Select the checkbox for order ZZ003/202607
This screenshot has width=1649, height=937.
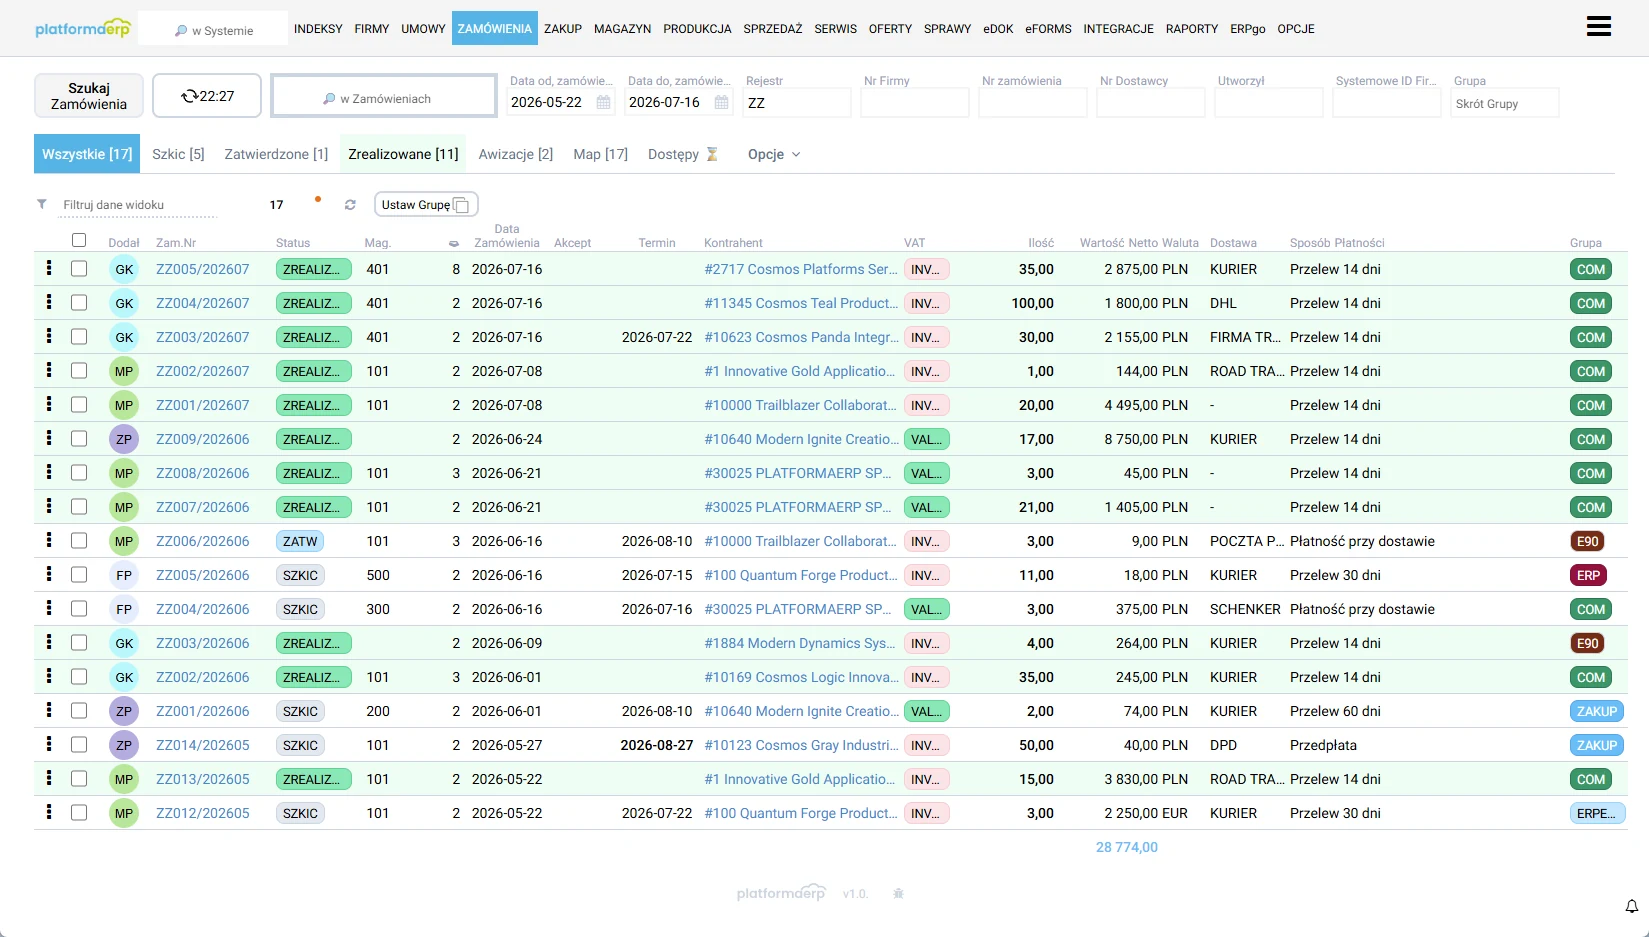(x=79, y=337)
